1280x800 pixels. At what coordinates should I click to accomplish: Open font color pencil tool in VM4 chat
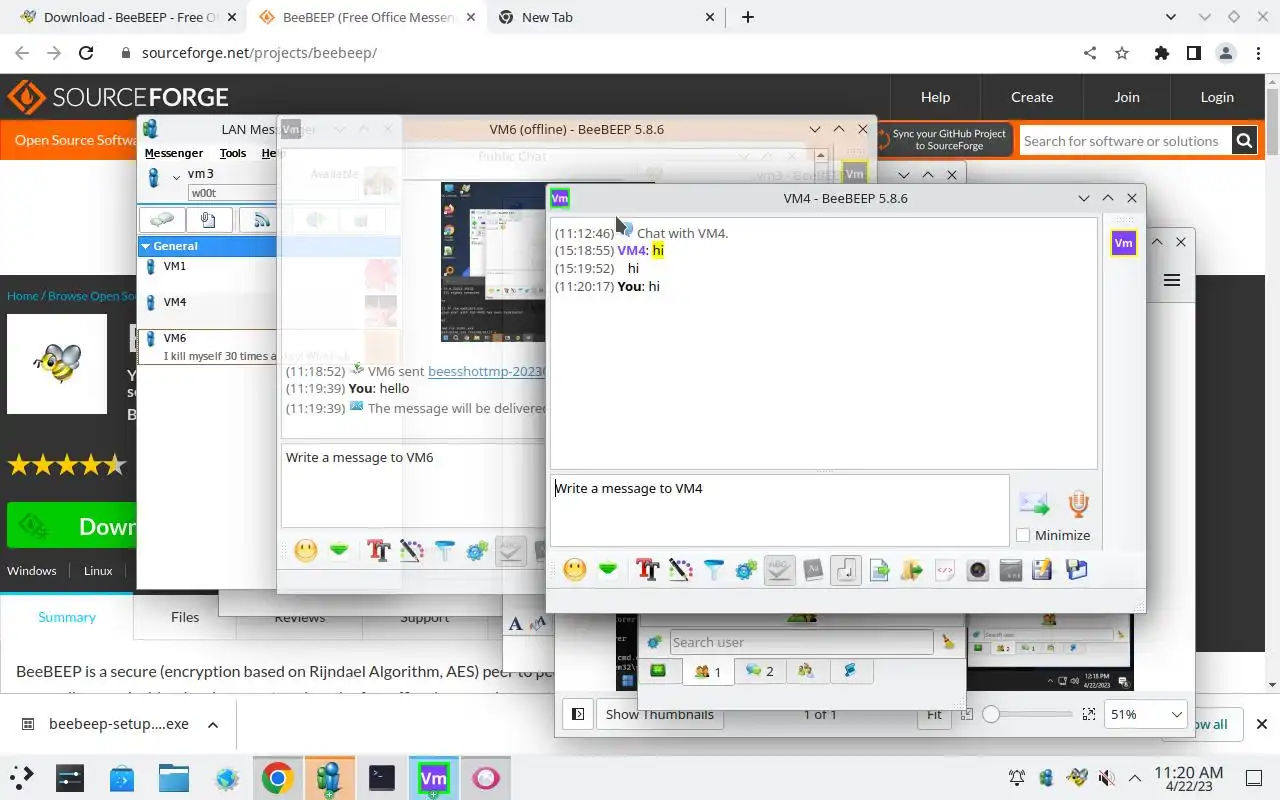tap(681, 570)
